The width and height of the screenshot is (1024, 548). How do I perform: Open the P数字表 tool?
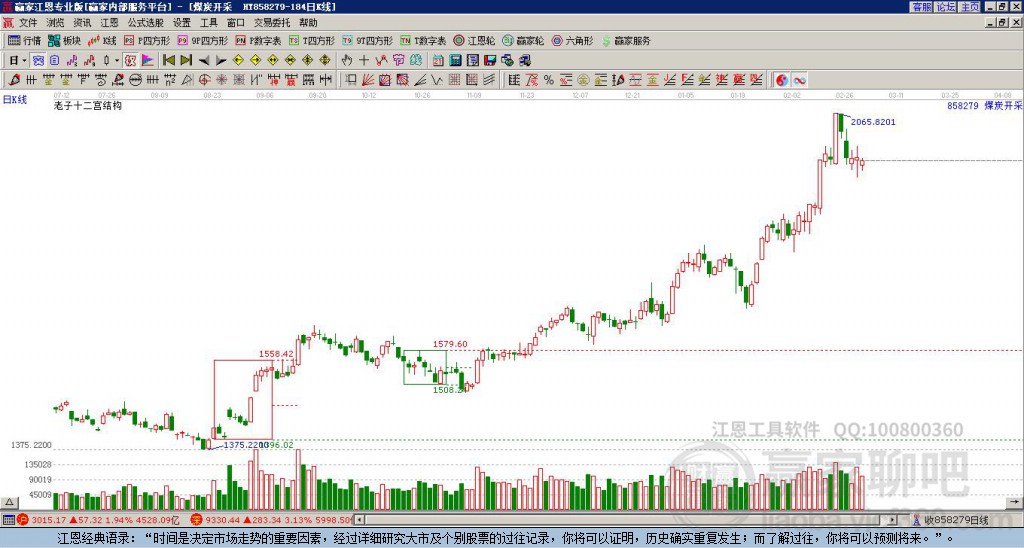pos(258,40)
